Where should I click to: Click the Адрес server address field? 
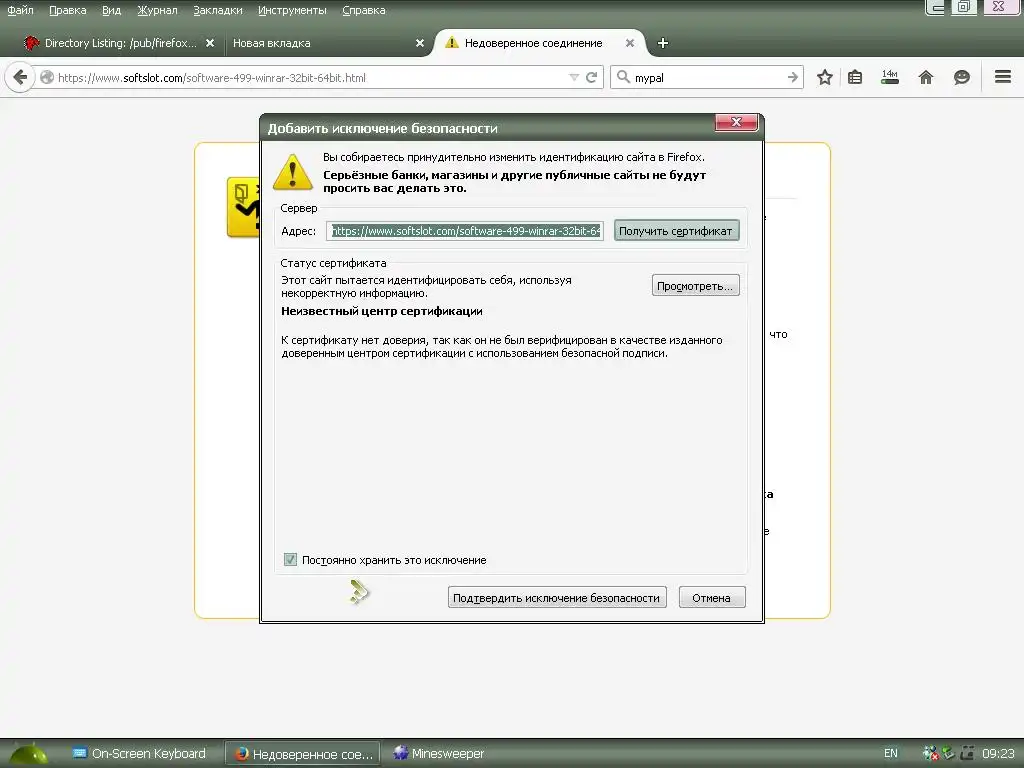pos(465,231)
